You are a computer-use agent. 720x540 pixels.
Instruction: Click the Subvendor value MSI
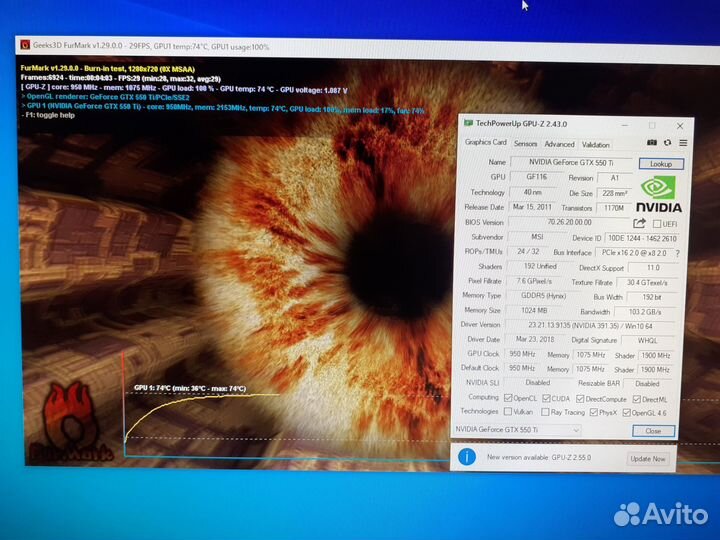[537, 237]
